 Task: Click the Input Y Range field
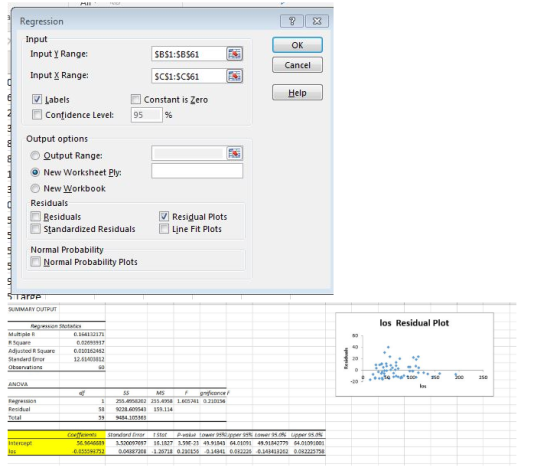click(189, 54)
